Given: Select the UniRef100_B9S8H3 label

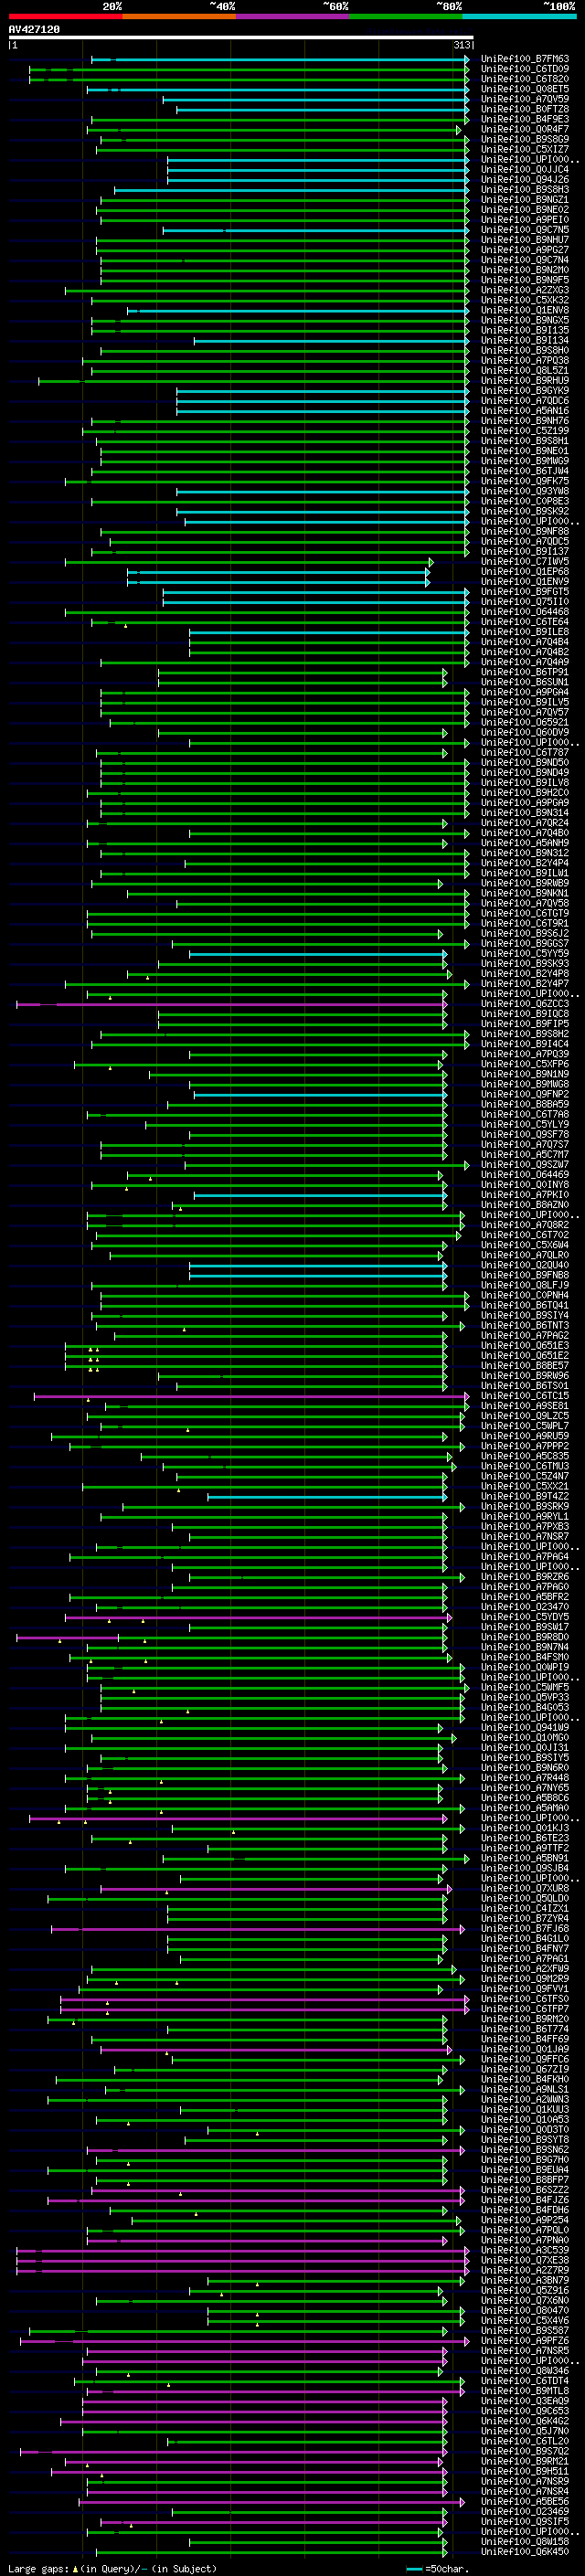Looking at the screenshot, I should 525,190.
